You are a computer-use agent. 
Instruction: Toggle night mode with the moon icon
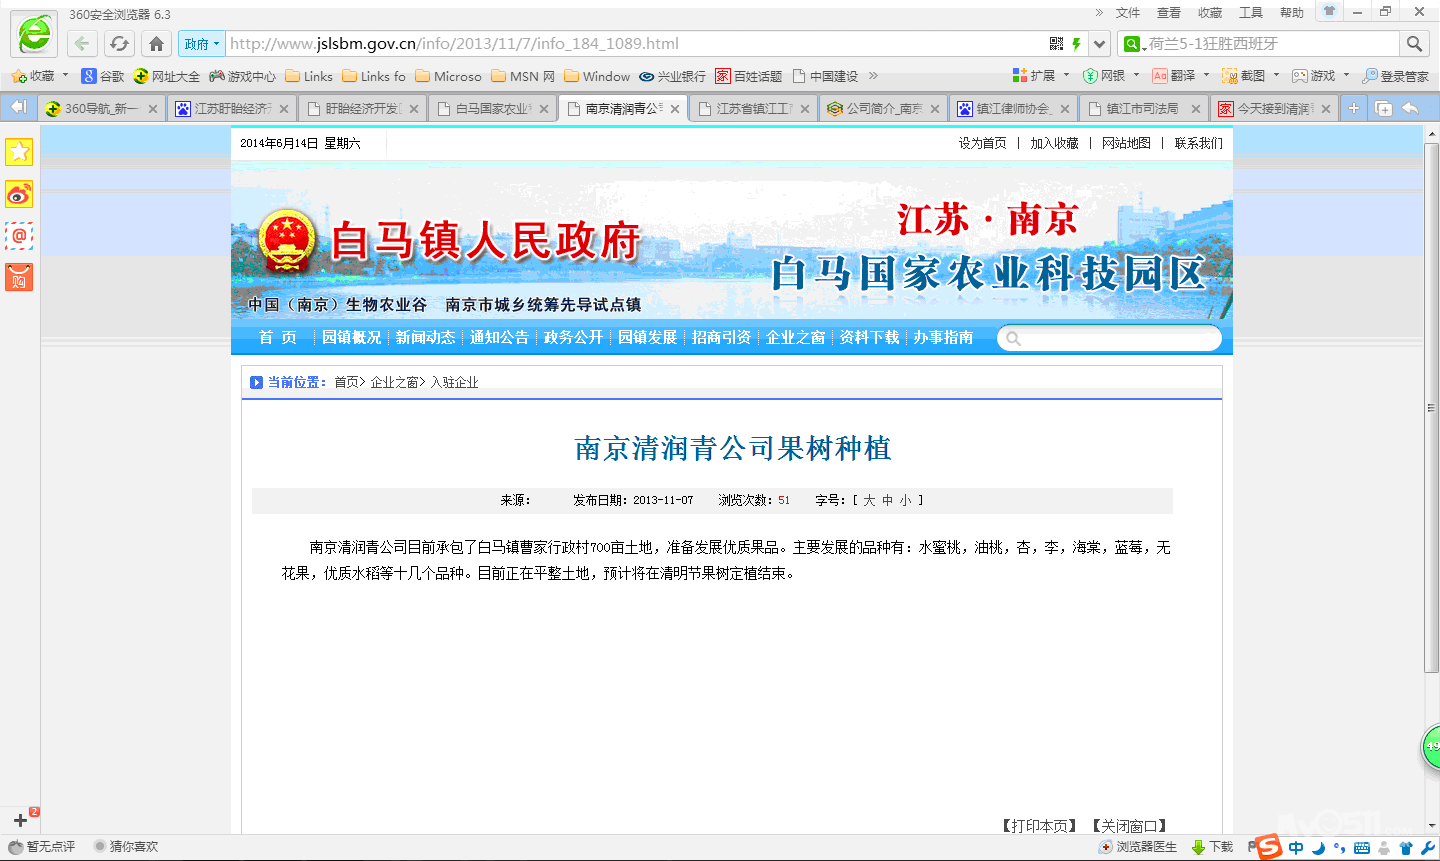1318,848
